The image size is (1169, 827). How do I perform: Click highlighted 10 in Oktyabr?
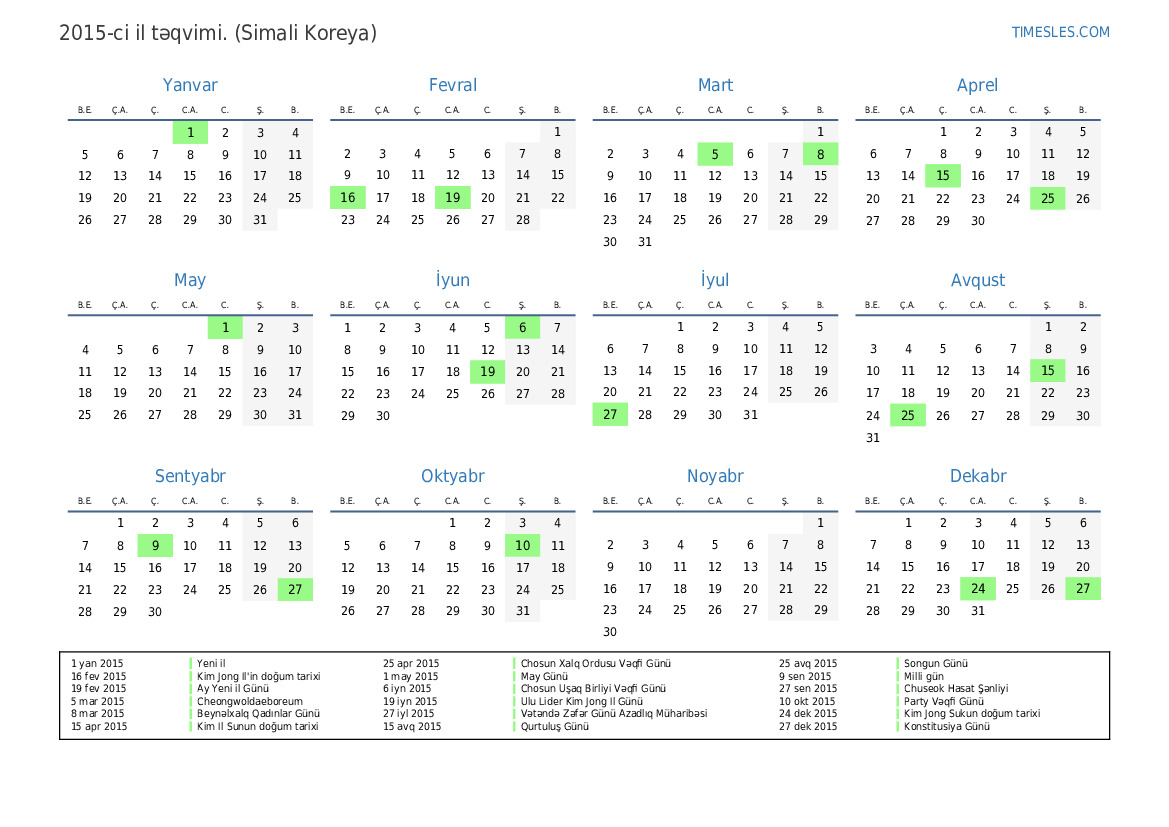coord(522,545)
